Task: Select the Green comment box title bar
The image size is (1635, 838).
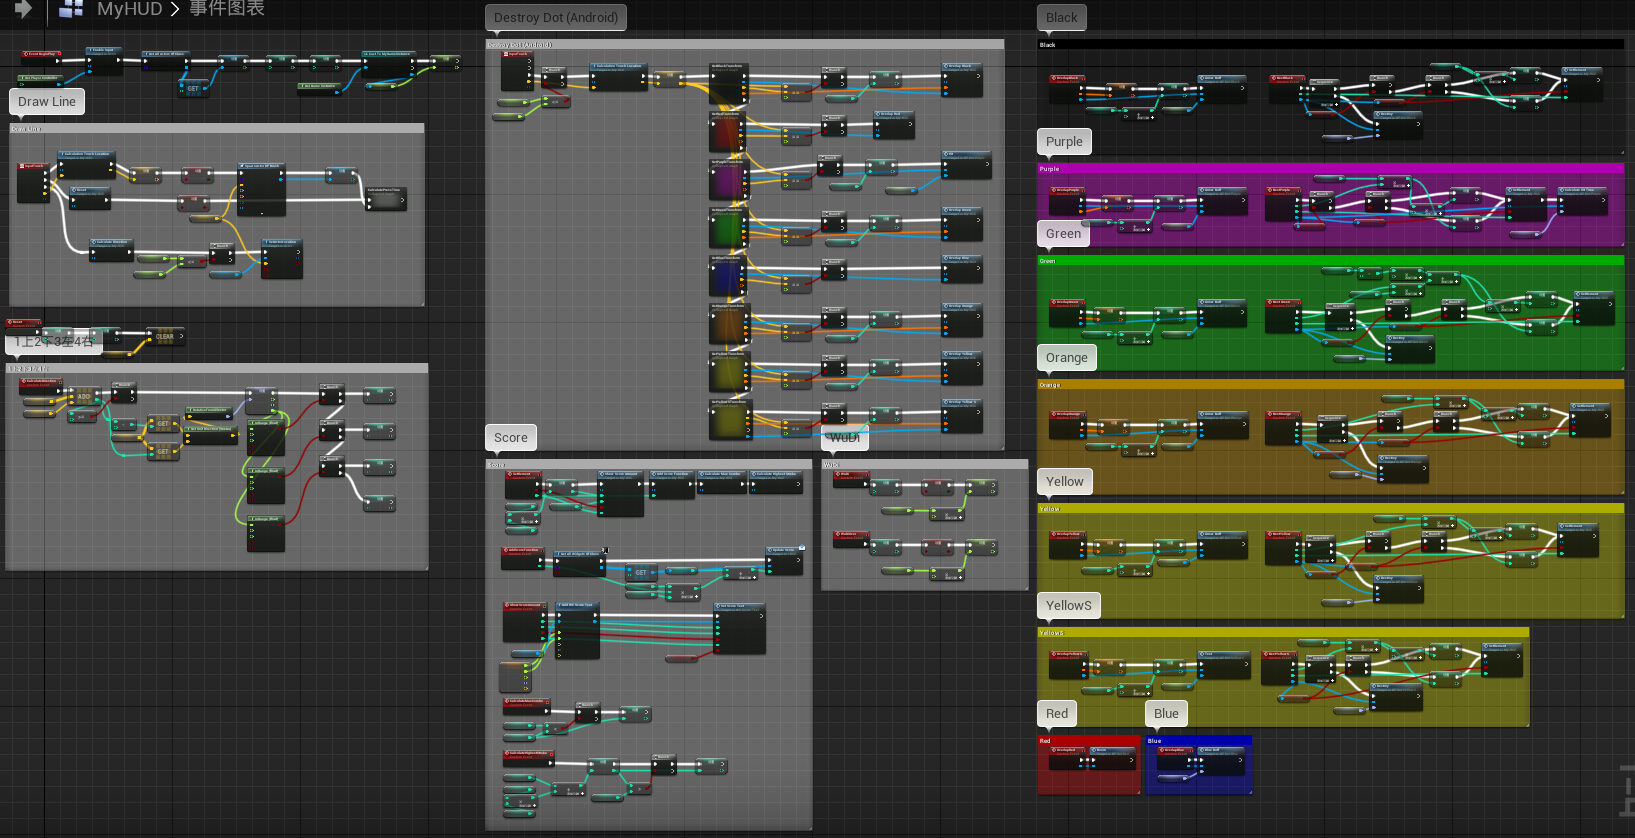Action: pyautogui.click(x=1330, y=261)
